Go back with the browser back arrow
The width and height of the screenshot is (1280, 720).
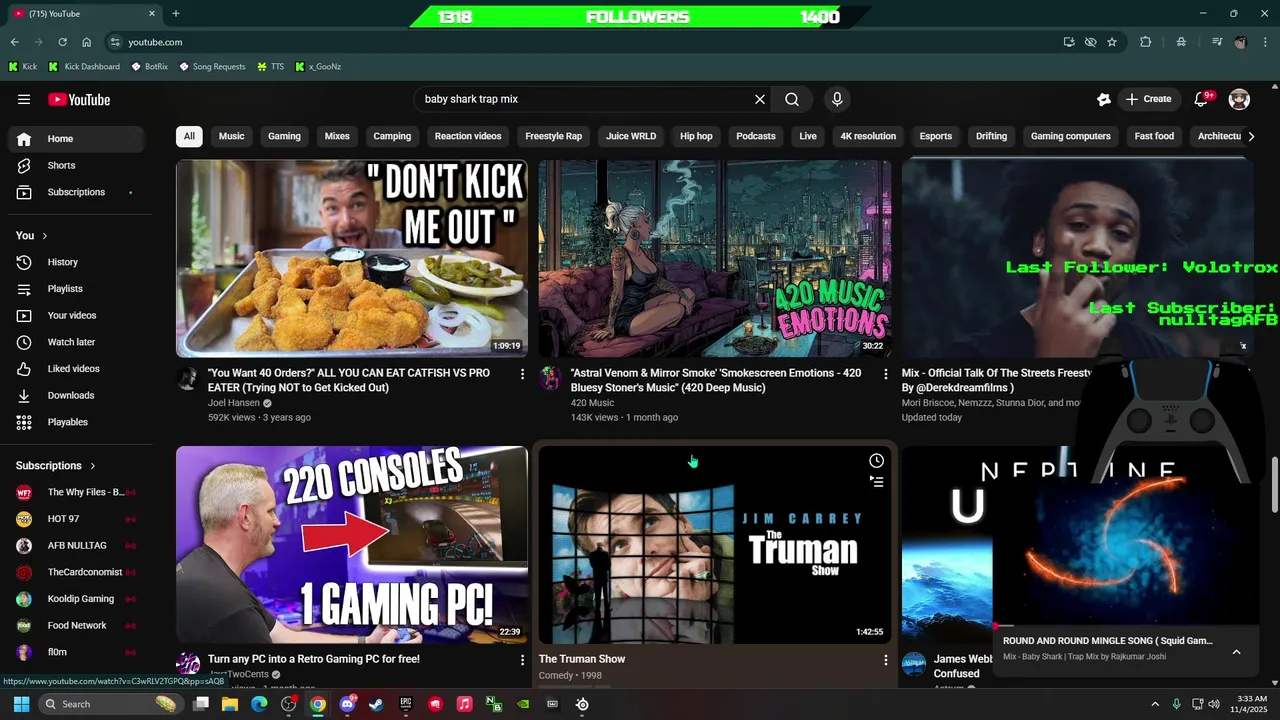tap(14, 42)
